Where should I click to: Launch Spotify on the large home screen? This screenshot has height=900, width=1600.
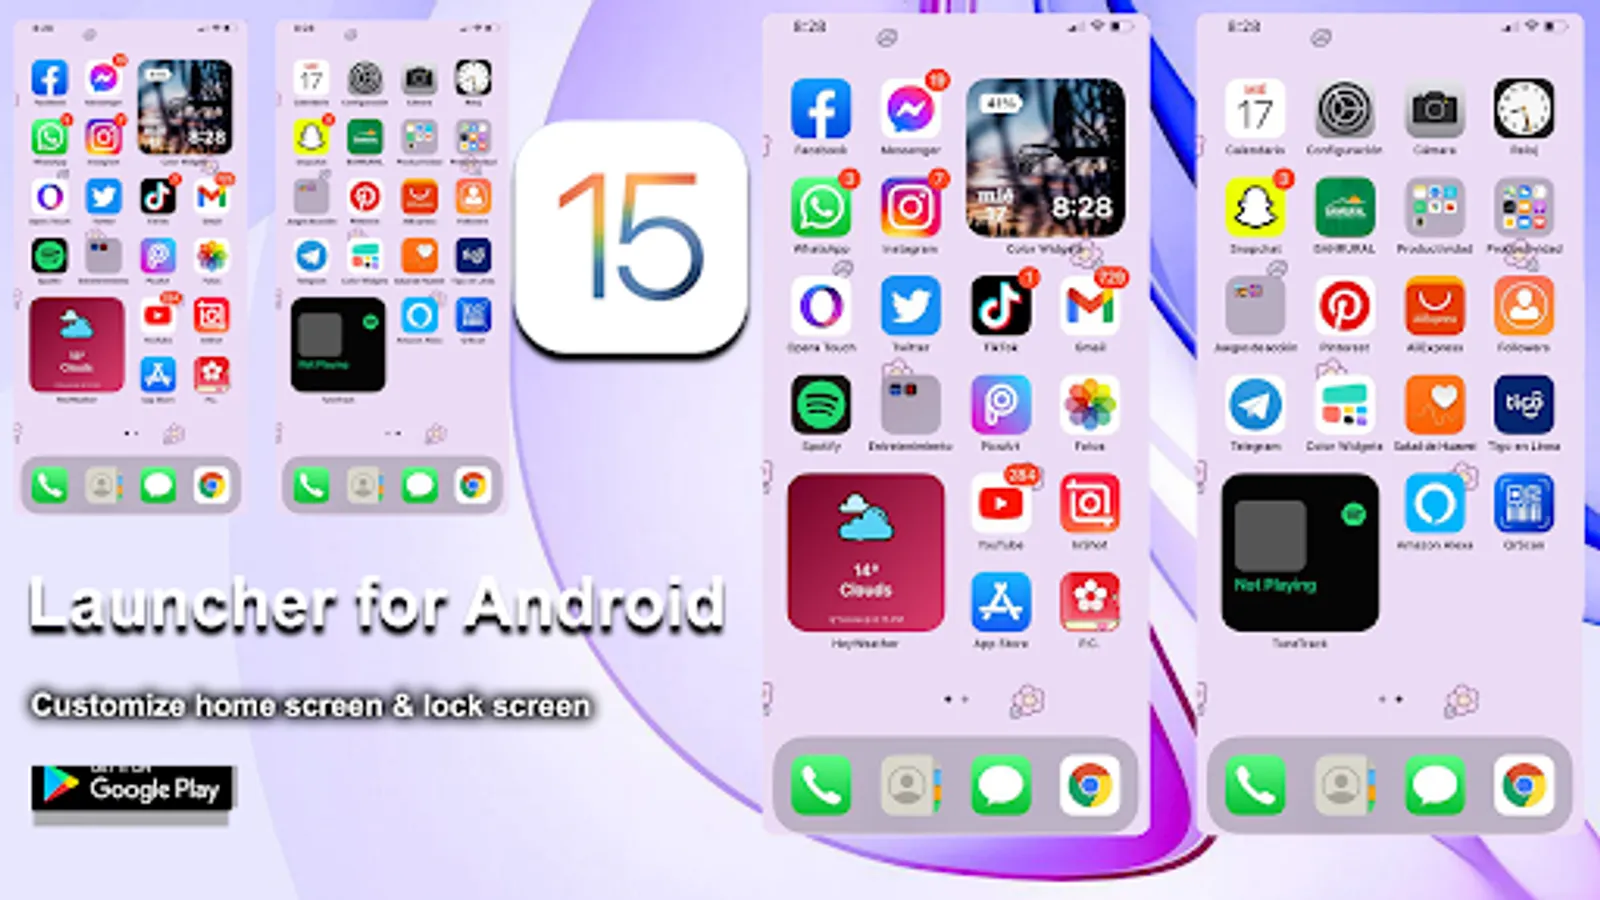tap(821, 405)
